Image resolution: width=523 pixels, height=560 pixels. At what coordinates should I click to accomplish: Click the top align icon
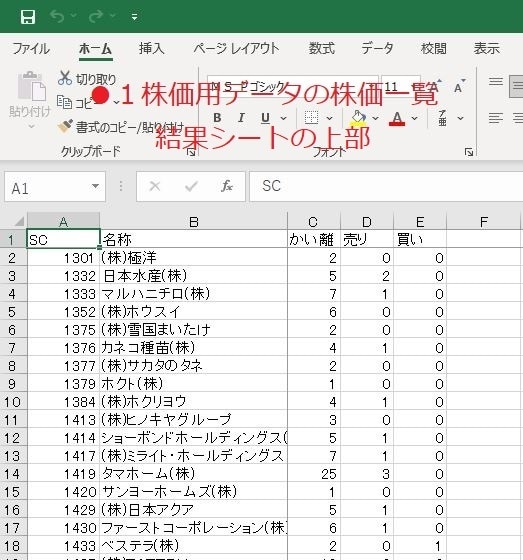(x=496, y=82)
